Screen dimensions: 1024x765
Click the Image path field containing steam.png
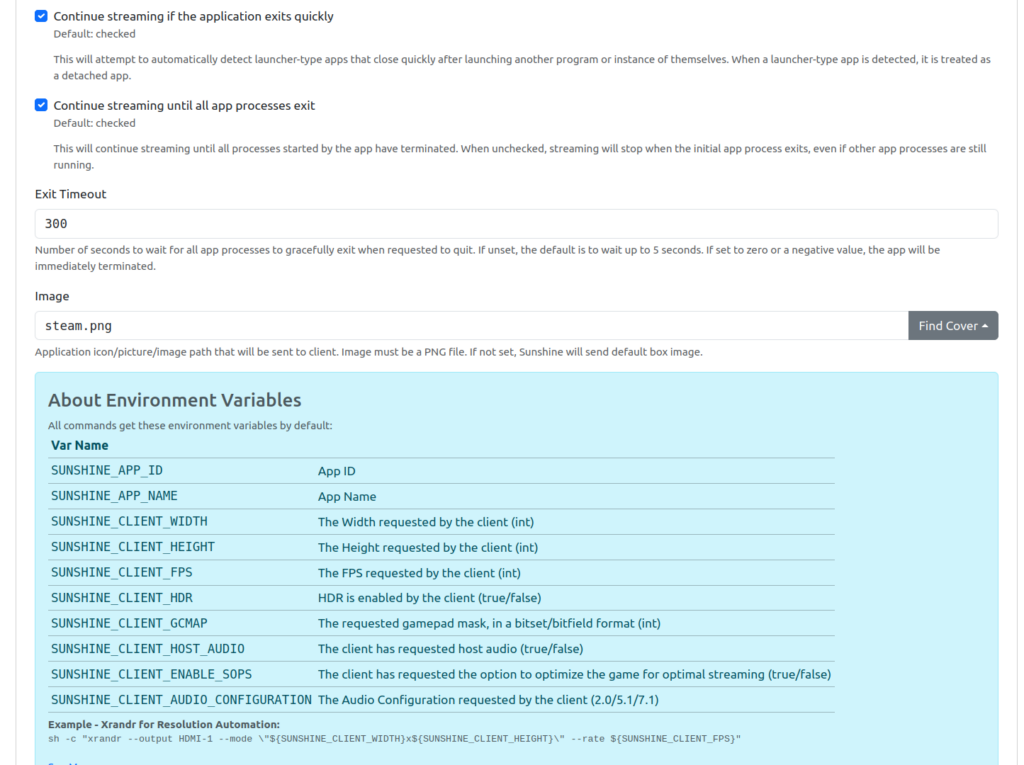[472, 325]
